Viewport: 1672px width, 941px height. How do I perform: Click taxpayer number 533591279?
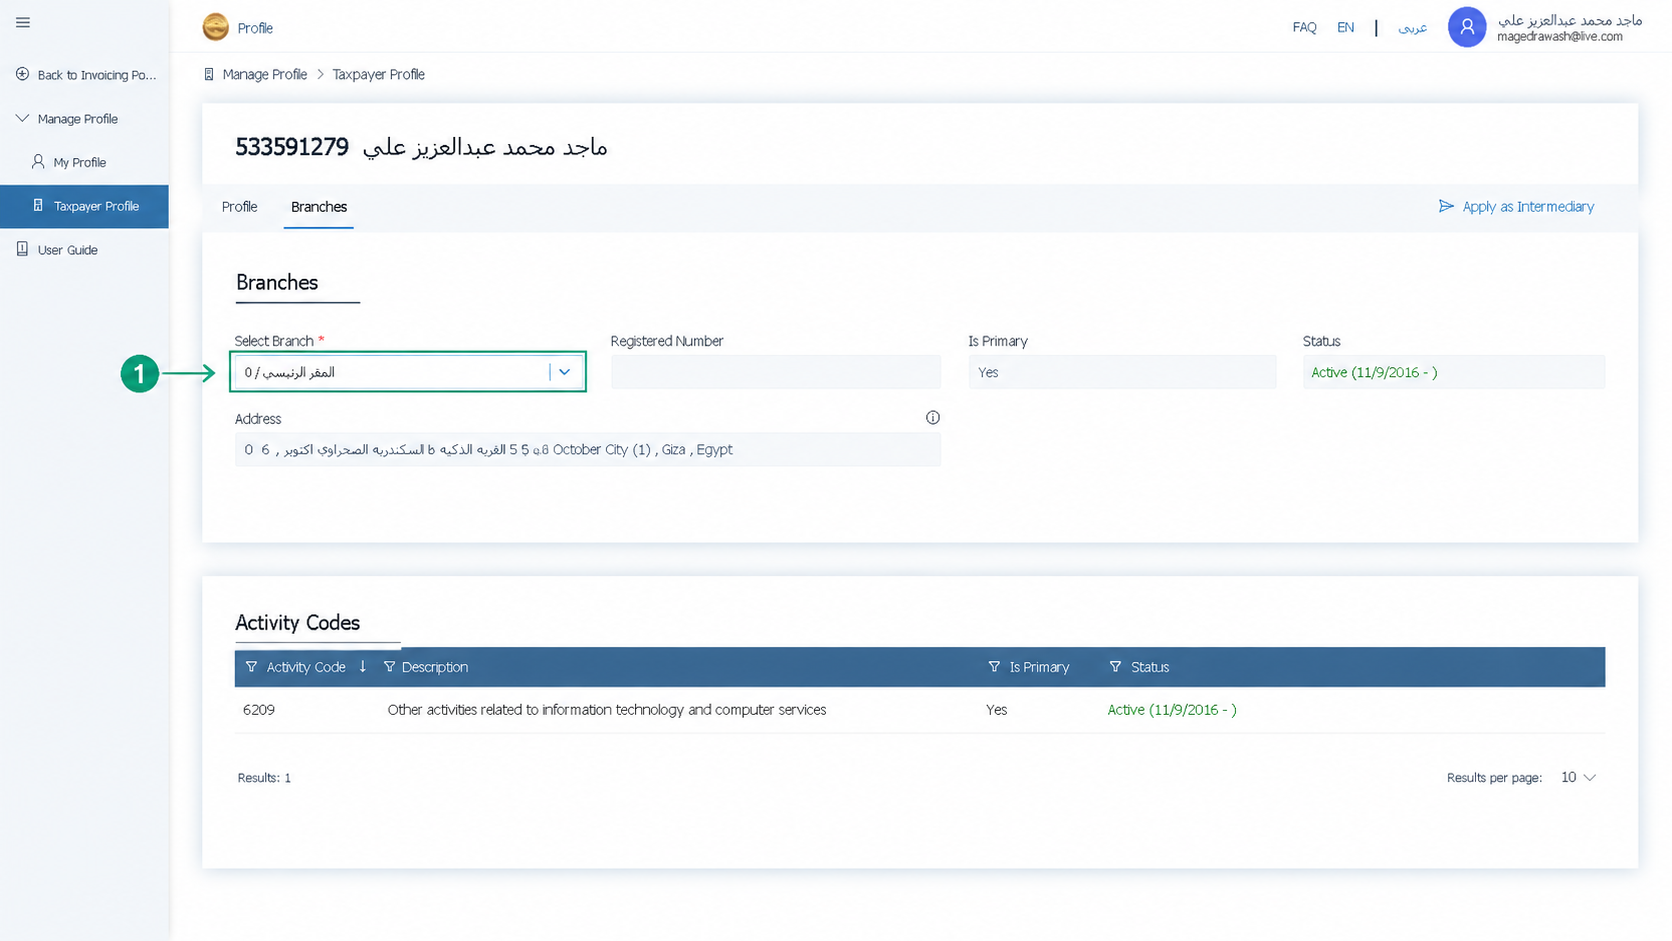coord(292,147)
